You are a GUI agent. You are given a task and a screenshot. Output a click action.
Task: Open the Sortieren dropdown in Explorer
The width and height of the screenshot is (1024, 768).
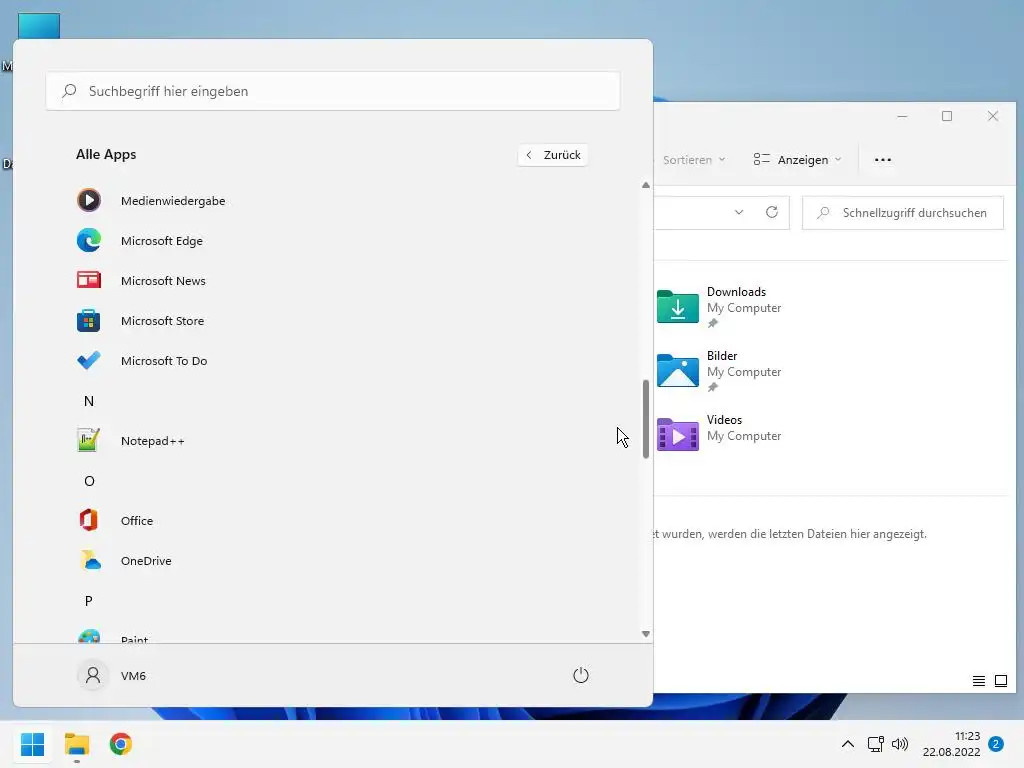pyautogui.click(x=692, y=160)
